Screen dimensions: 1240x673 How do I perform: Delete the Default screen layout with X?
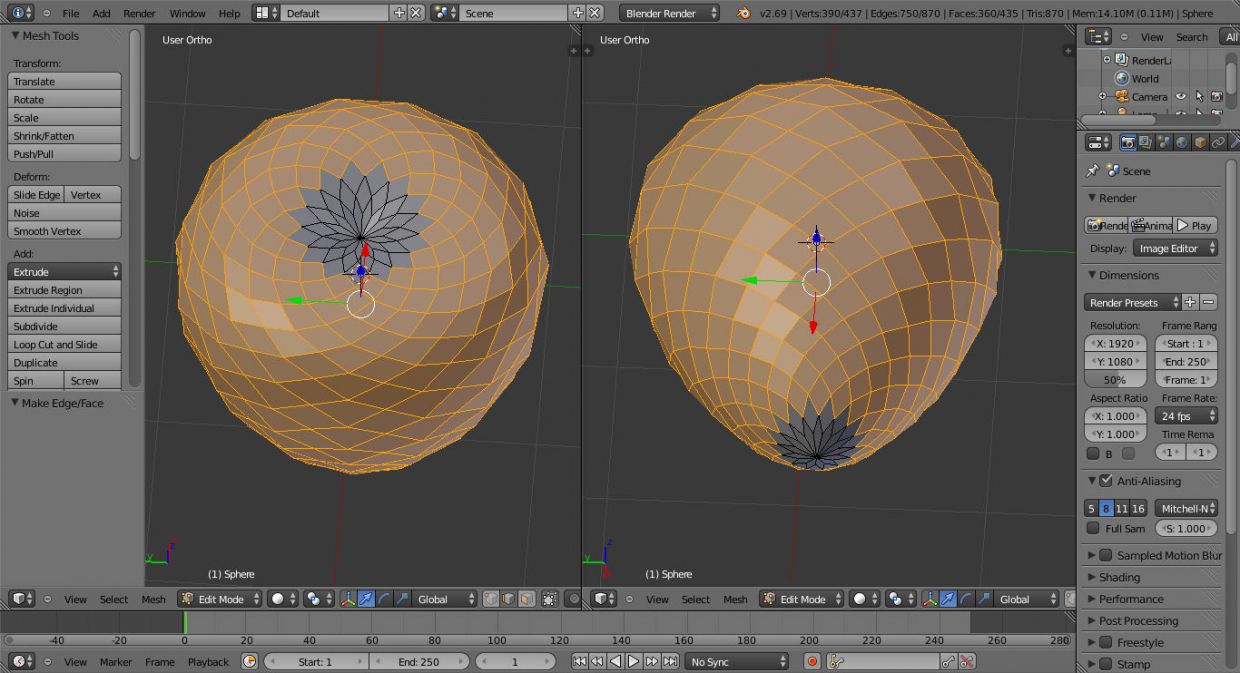click(x=416, y=13)
